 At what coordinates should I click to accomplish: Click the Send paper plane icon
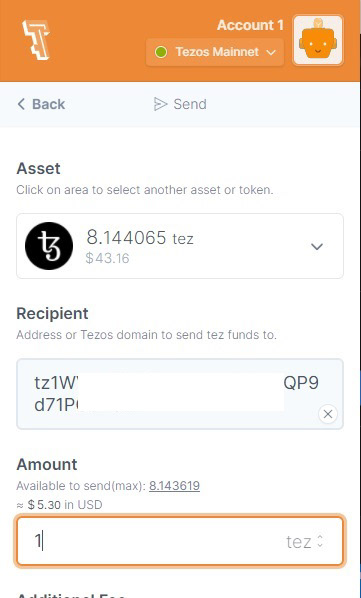(160, 104)
